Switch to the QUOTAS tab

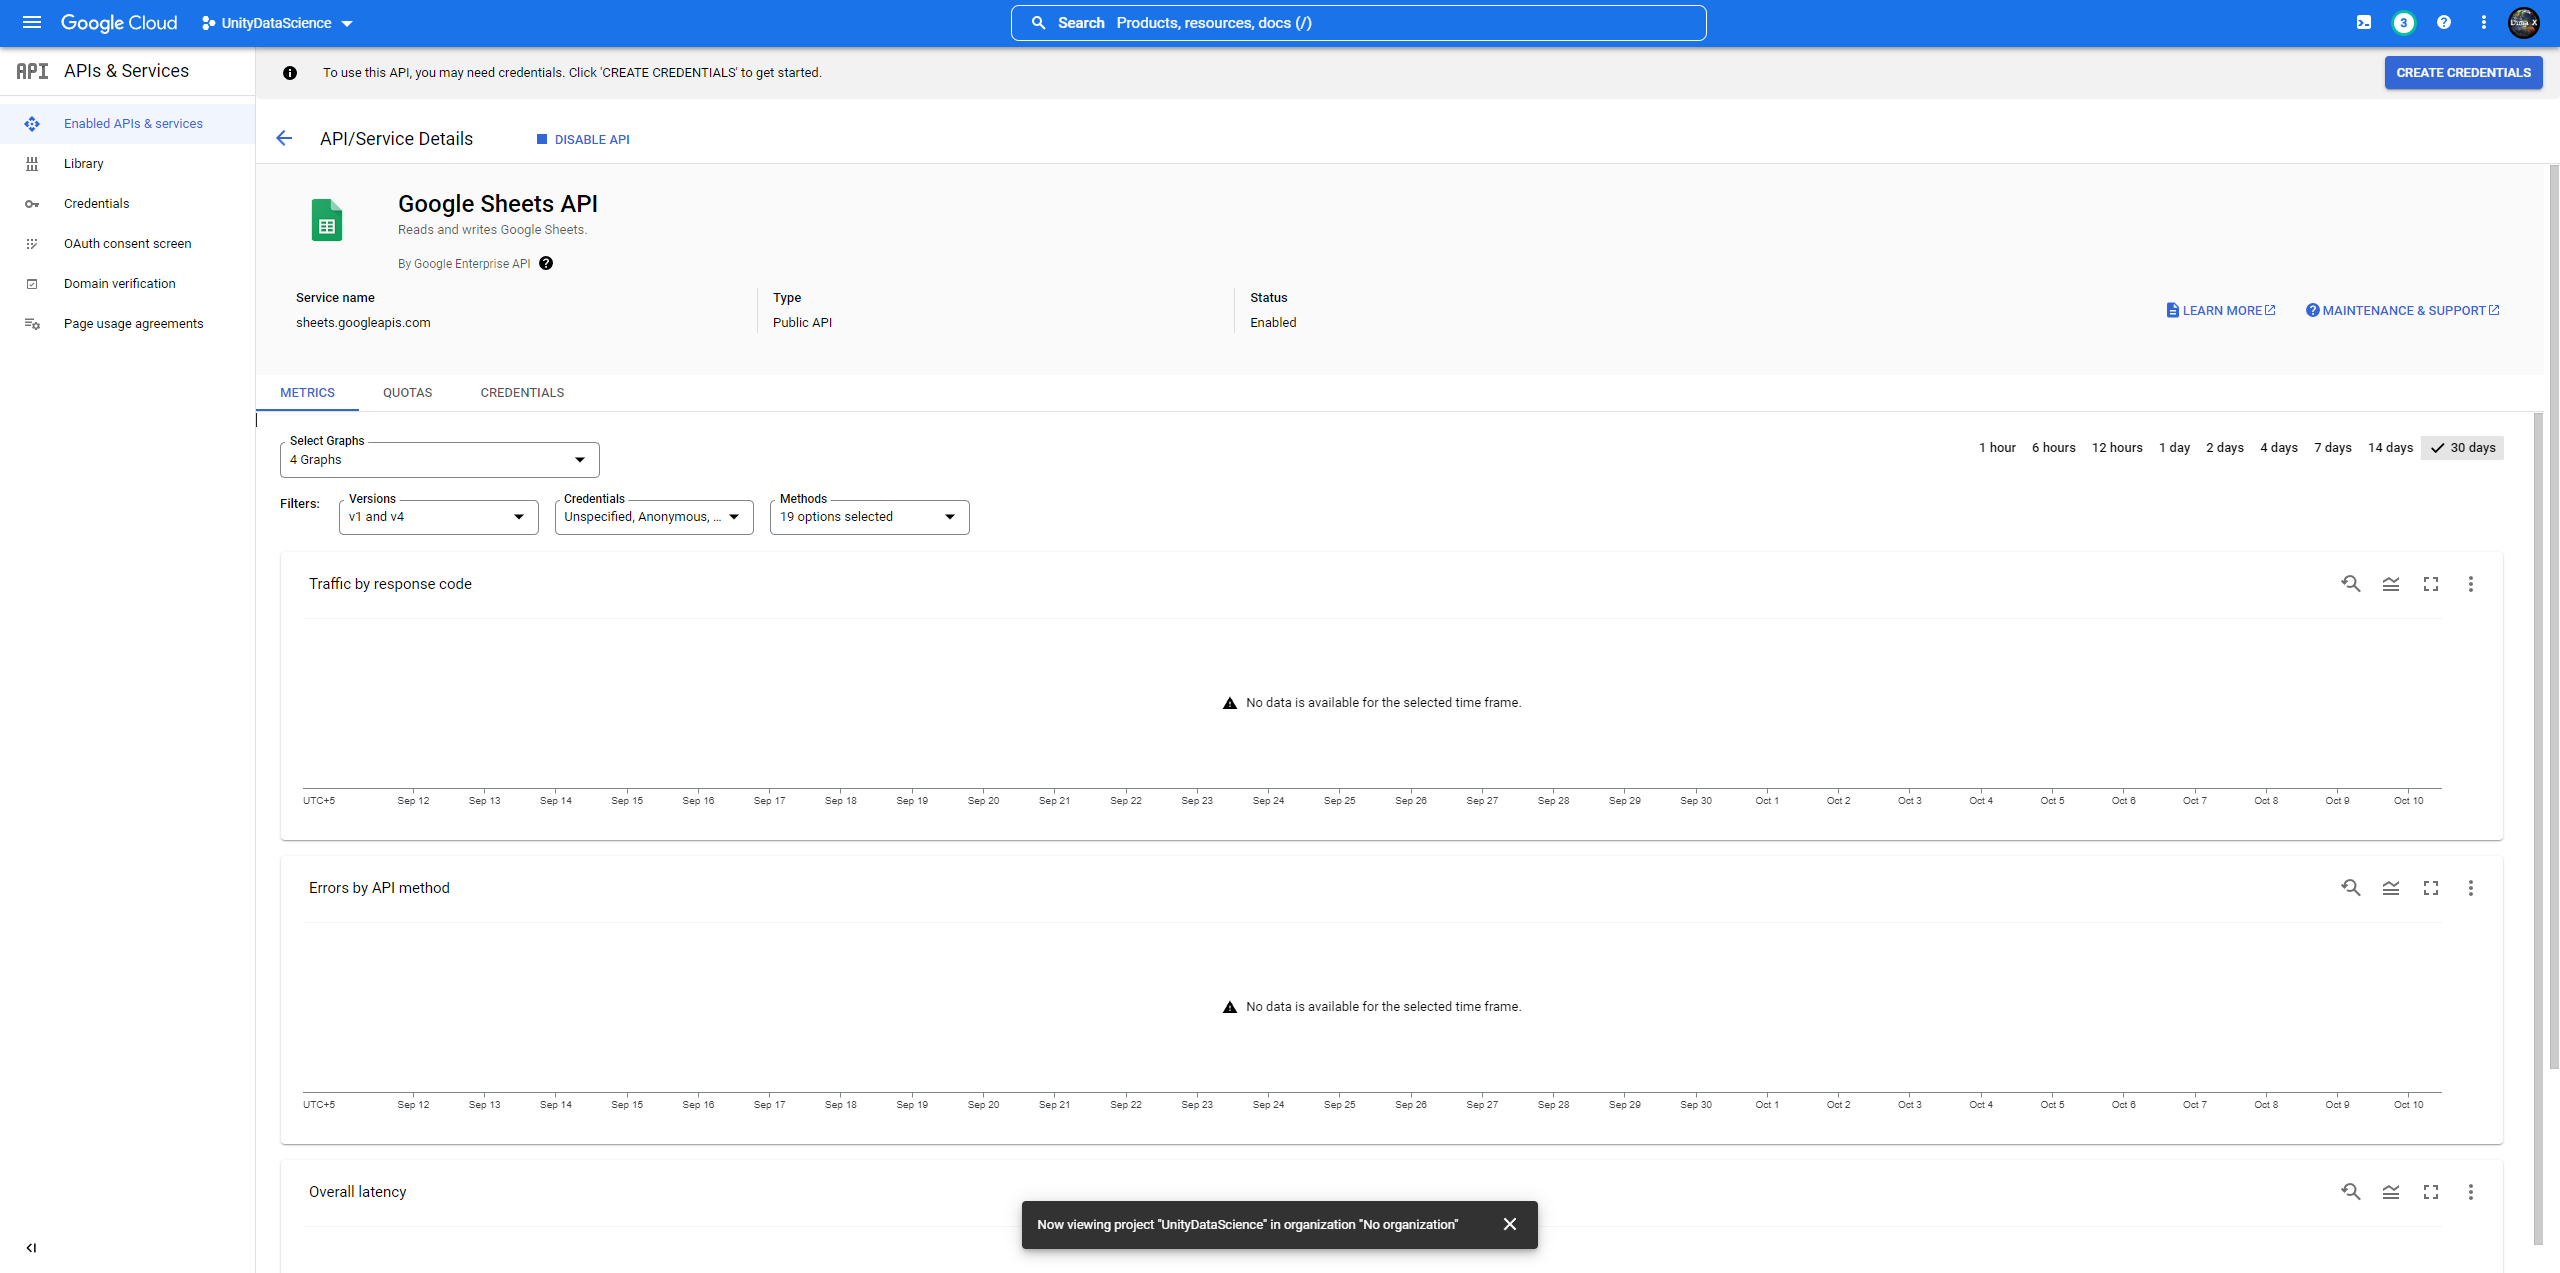click(408, 393)
